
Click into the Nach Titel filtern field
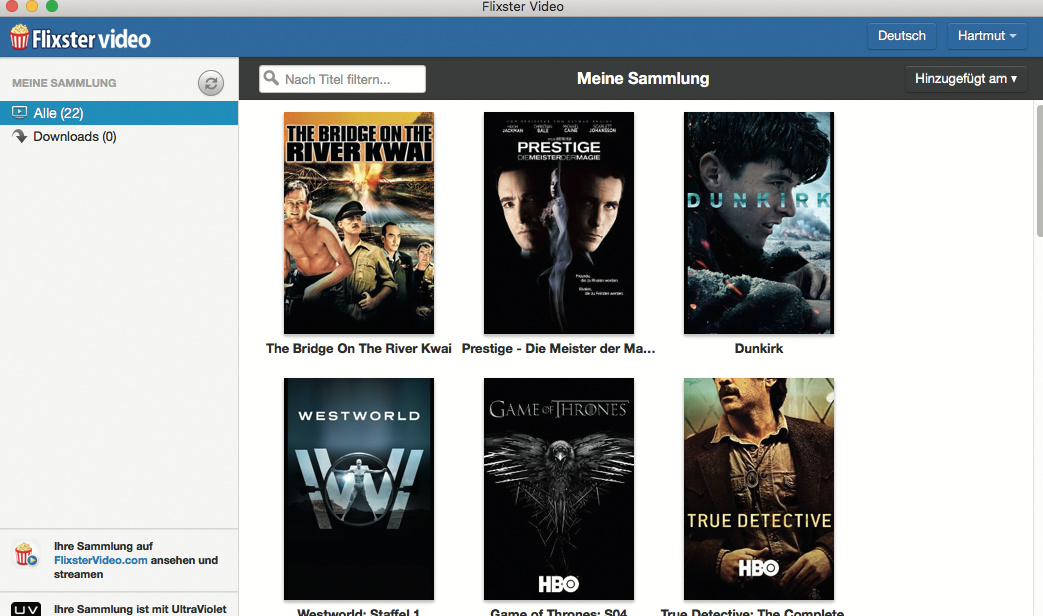coord(350,79)
